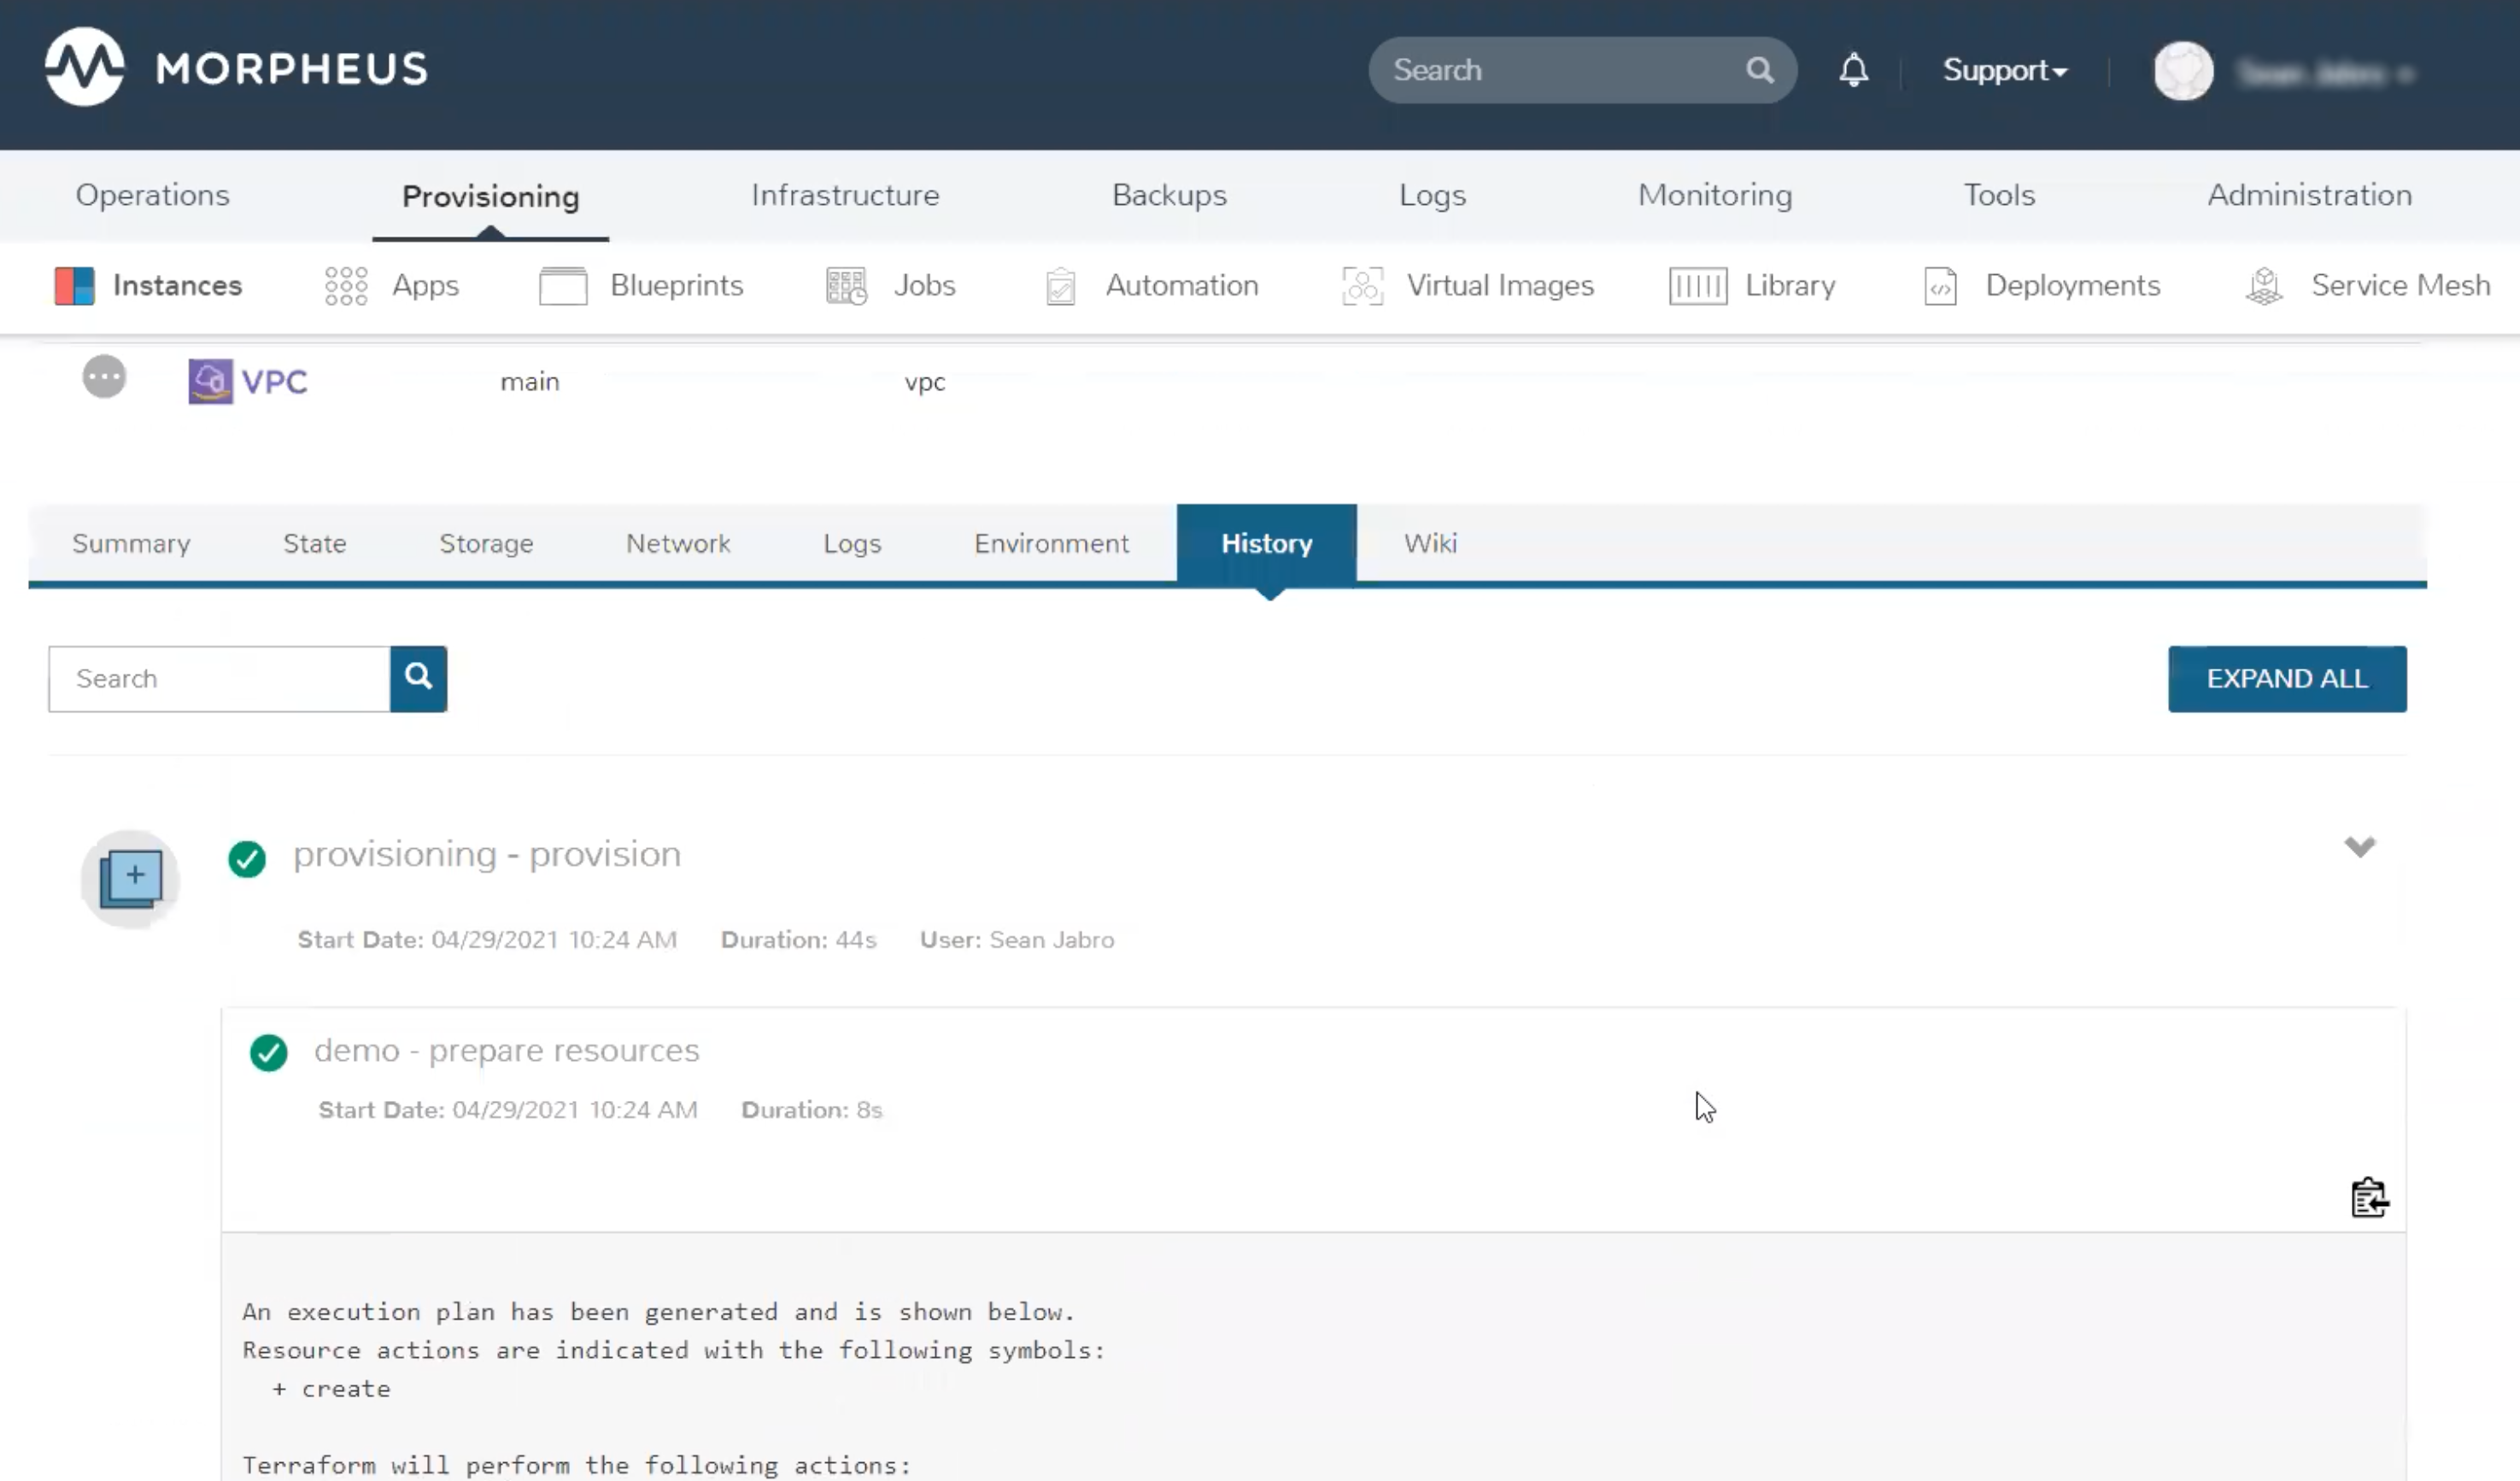Open the Support dropdown menu
The image size is (2520, 1481).
2004,70
